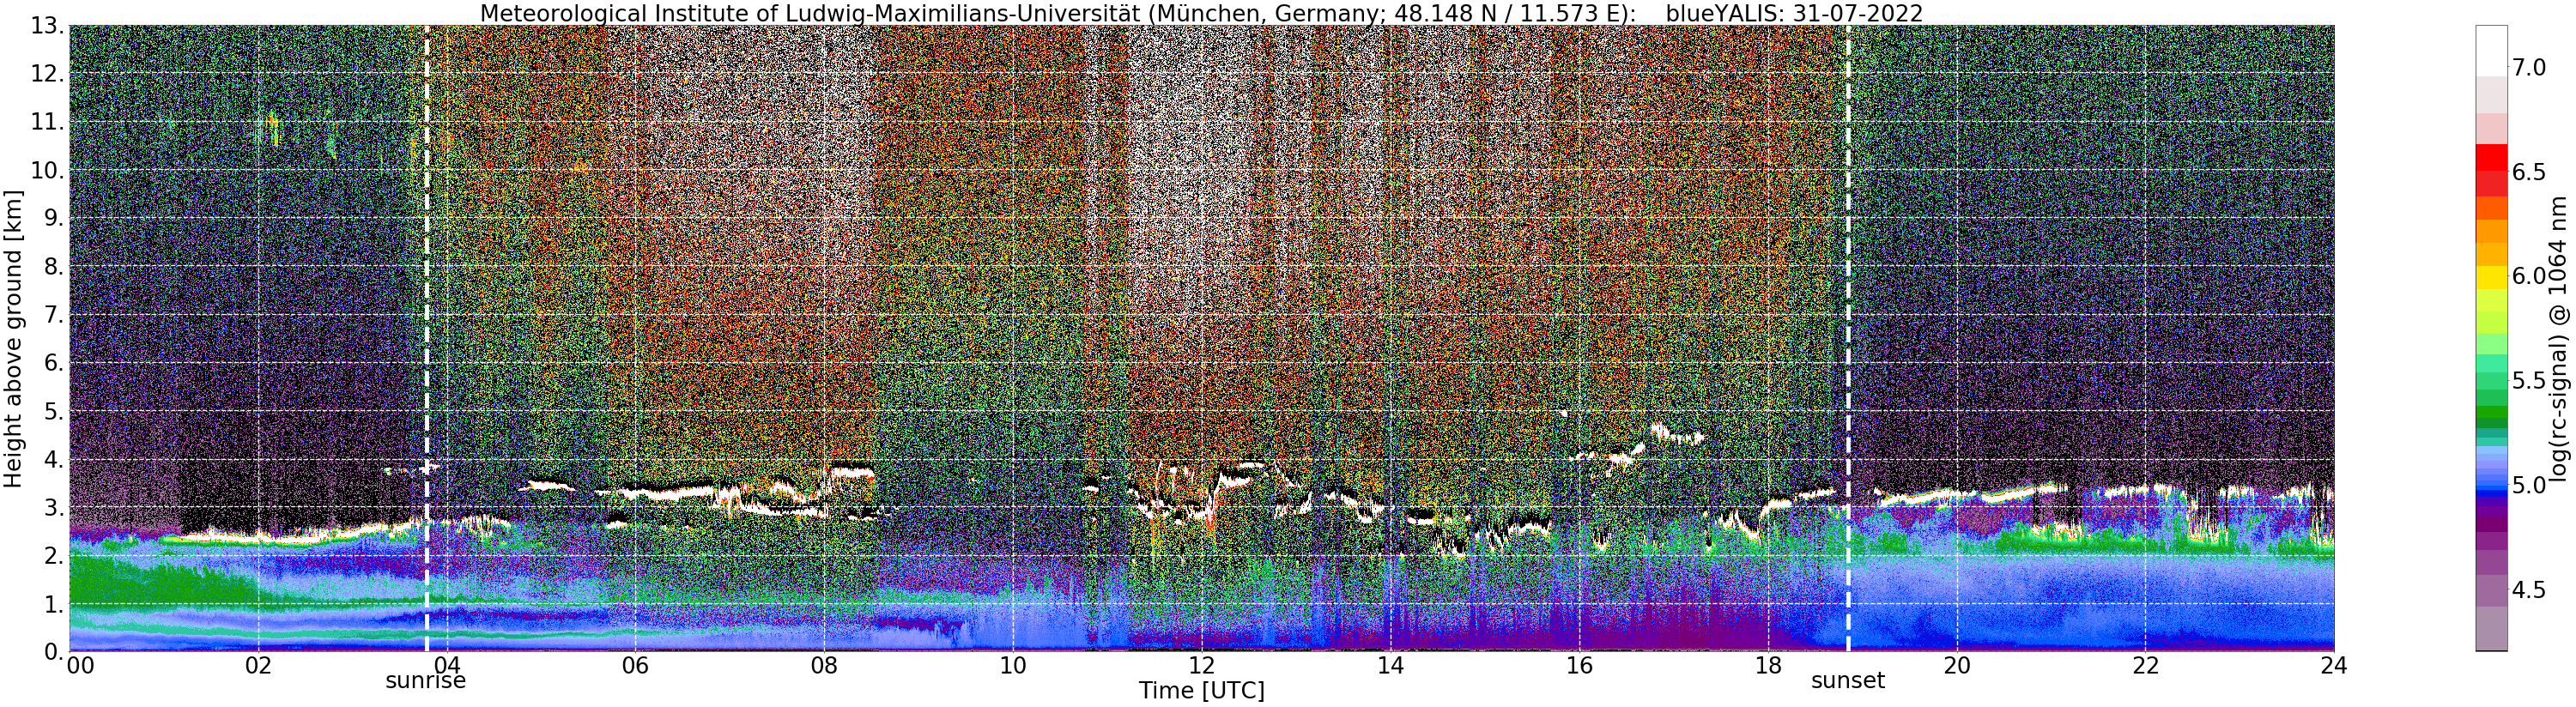The image size is (2576, 707).
Task: Click the x-axis tick label '06'
Action: pyautogui.click(x=635, y=666)
